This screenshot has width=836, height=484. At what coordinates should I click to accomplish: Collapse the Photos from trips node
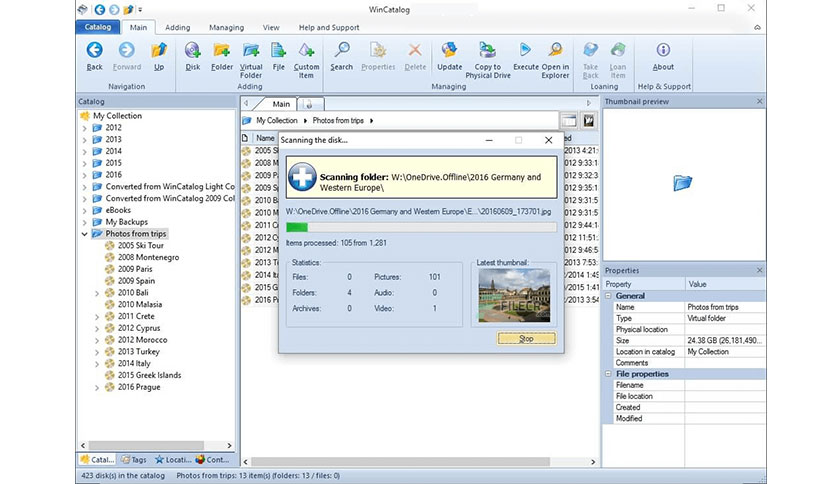(x=84, y=234)
